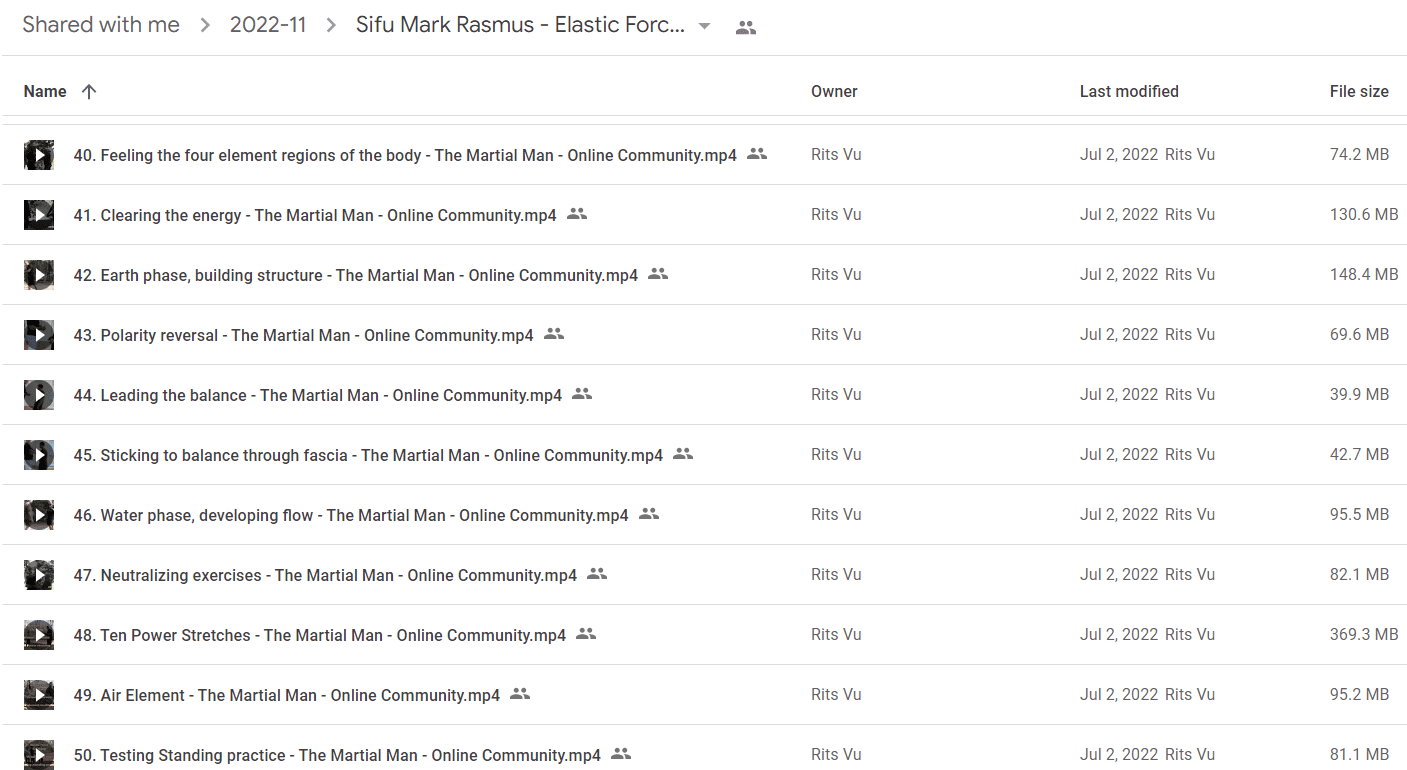Click shared people icon next to 41. Clearing the energy

click(x=577, y=214)
